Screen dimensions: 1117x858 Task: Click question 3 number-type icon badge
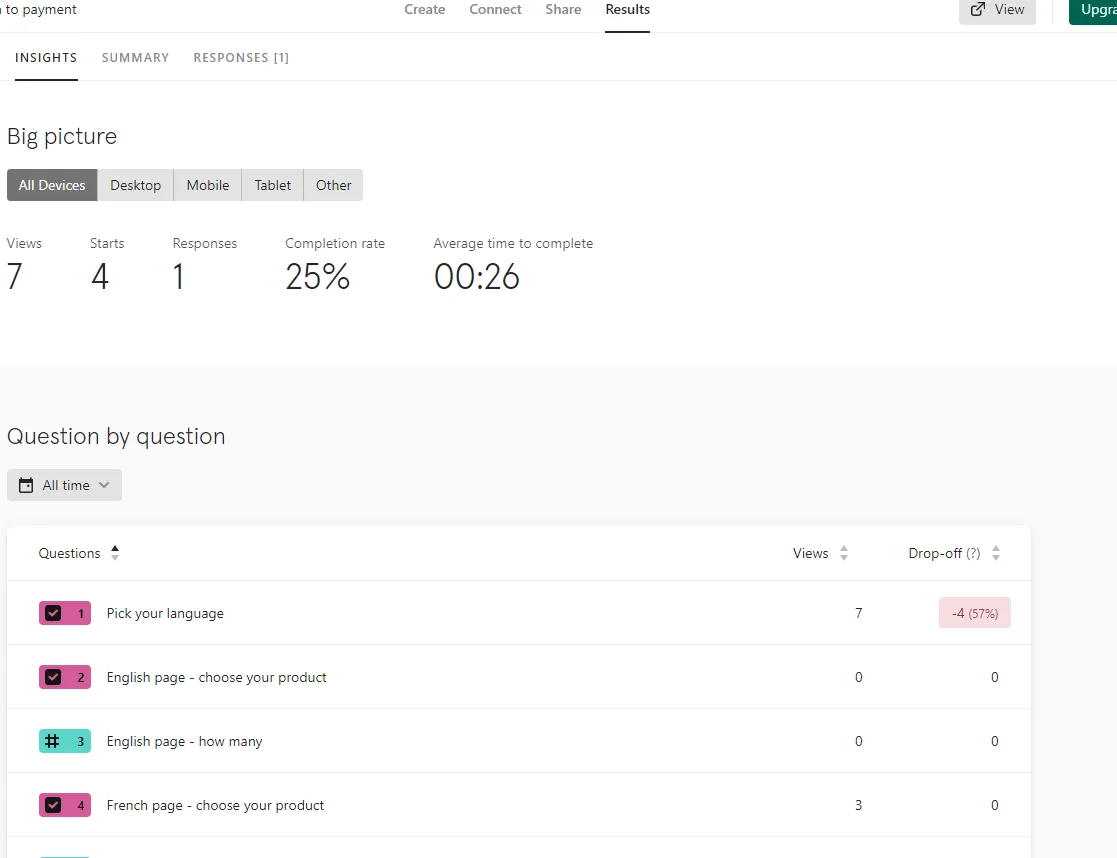pos(65,741)
